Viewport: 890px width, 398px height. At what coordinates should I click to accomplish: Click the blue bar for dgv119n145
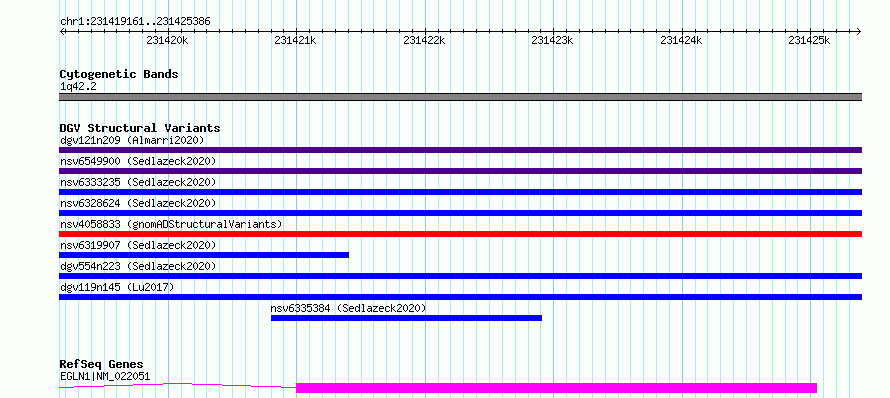pyautogui.click(x=461, y=297)
